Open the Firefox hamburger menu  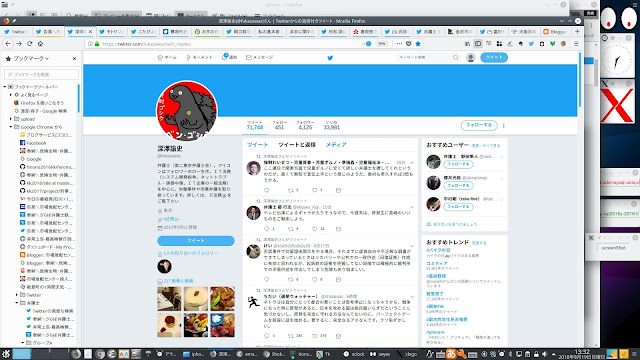pos(576,44)
